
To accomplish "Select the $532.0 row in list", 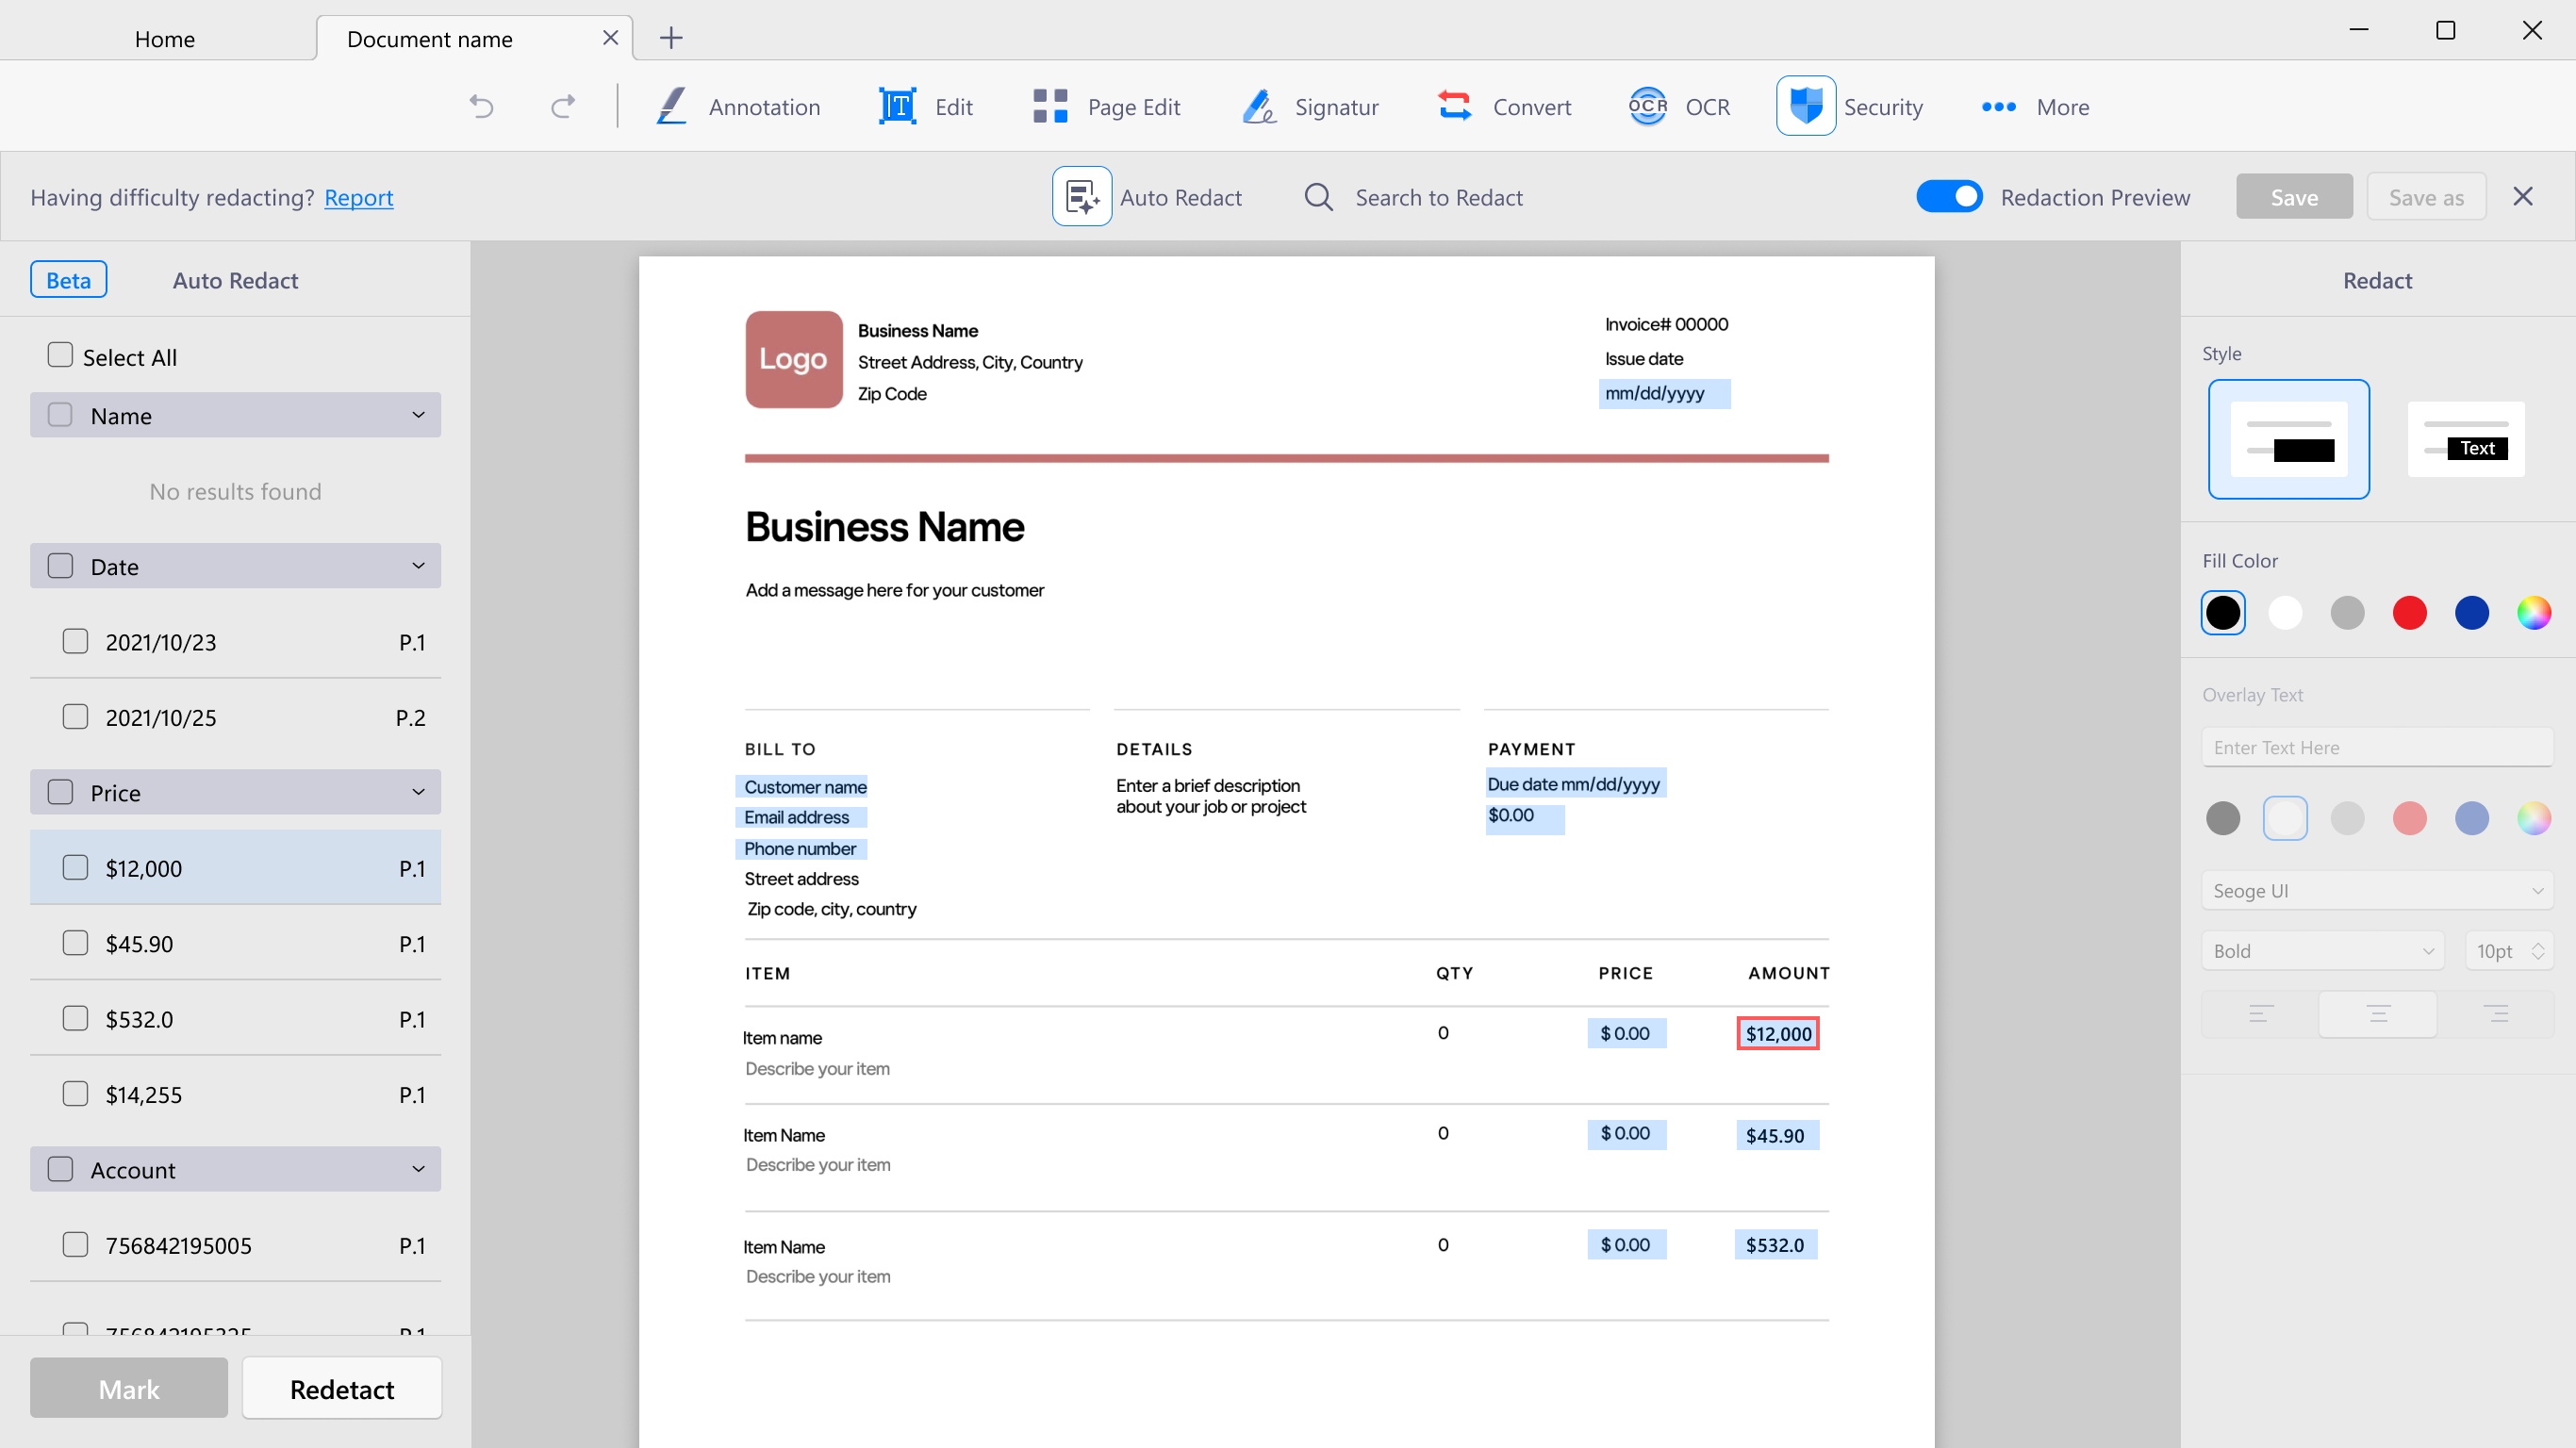I will 235,1018.
